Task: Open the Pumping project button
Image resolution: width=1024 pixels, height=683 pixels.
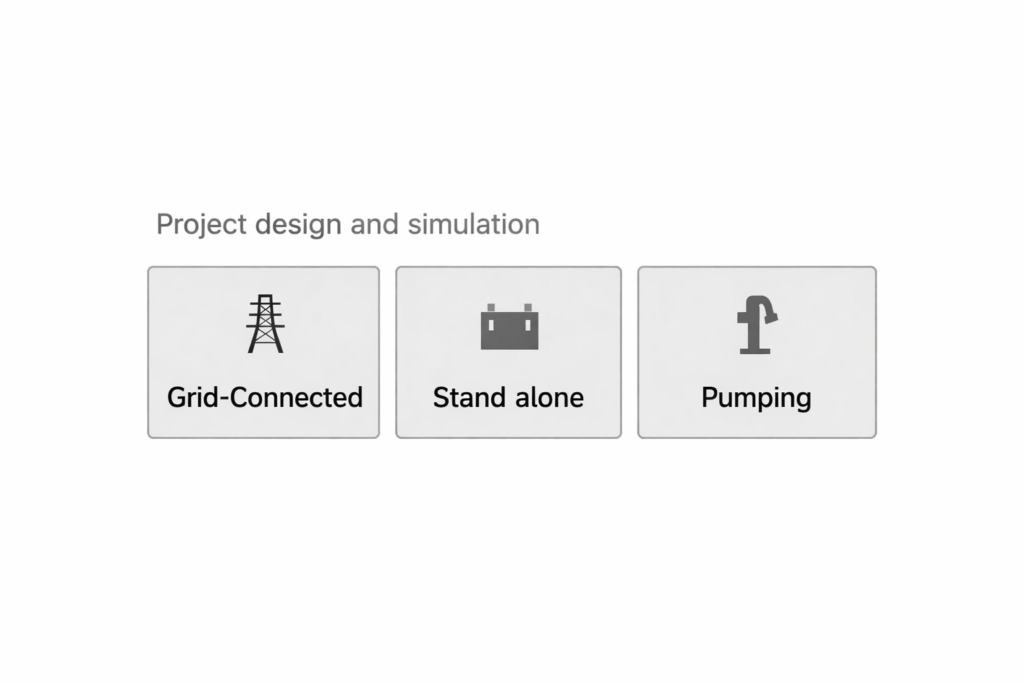Action: 757,352
